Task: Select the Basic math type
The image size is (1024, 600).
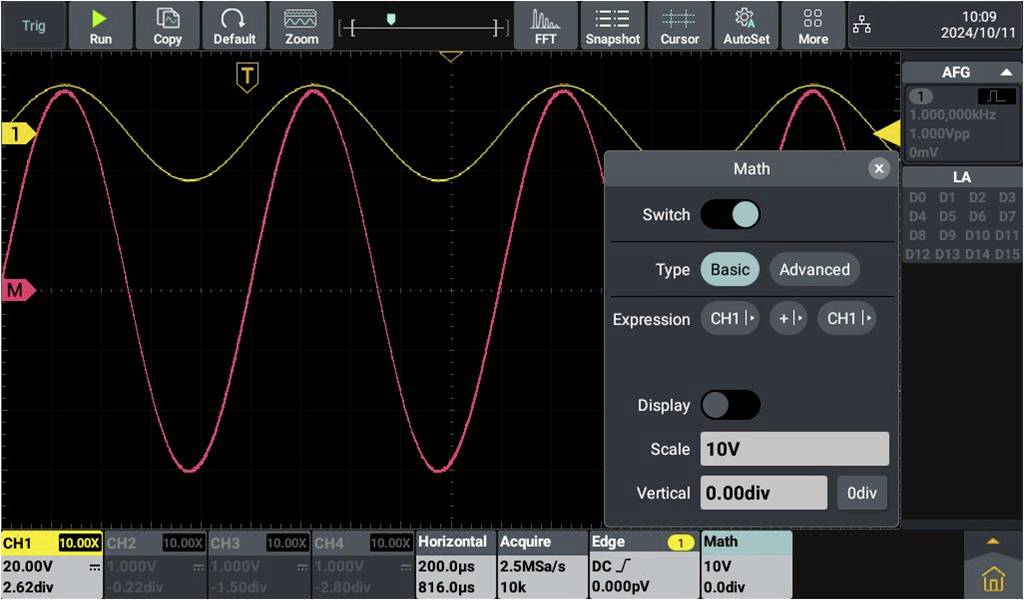Action: pos(730,269)
